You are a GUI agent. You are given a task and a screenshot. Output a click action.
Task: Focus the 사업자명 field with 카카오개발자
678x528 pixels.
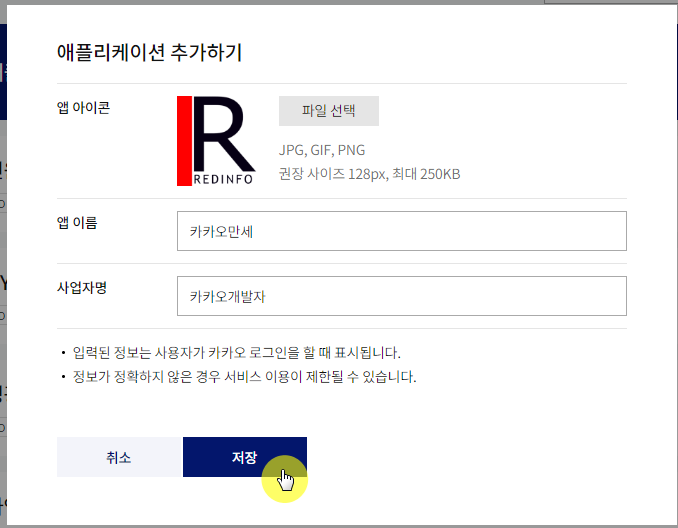[402, 296]
